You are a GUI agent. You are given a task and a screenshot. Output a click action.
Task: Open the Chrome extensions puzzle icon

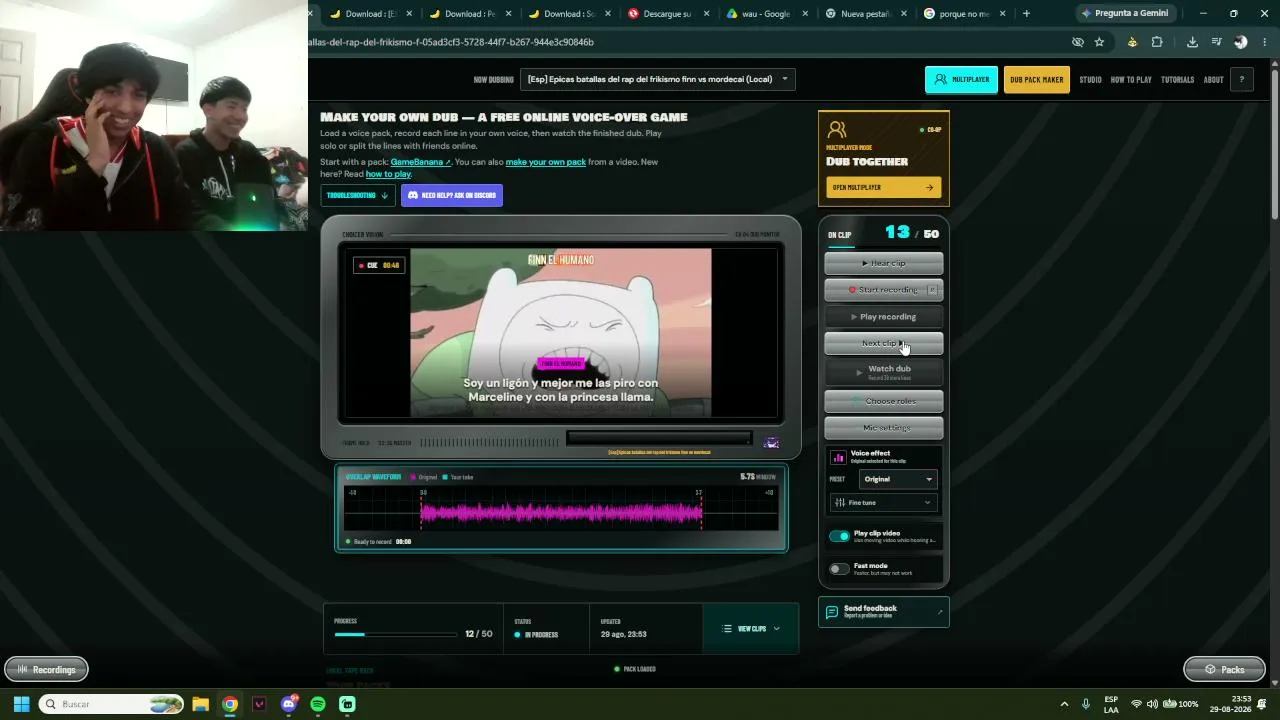pyautogui.click(x=1157, y=42)
